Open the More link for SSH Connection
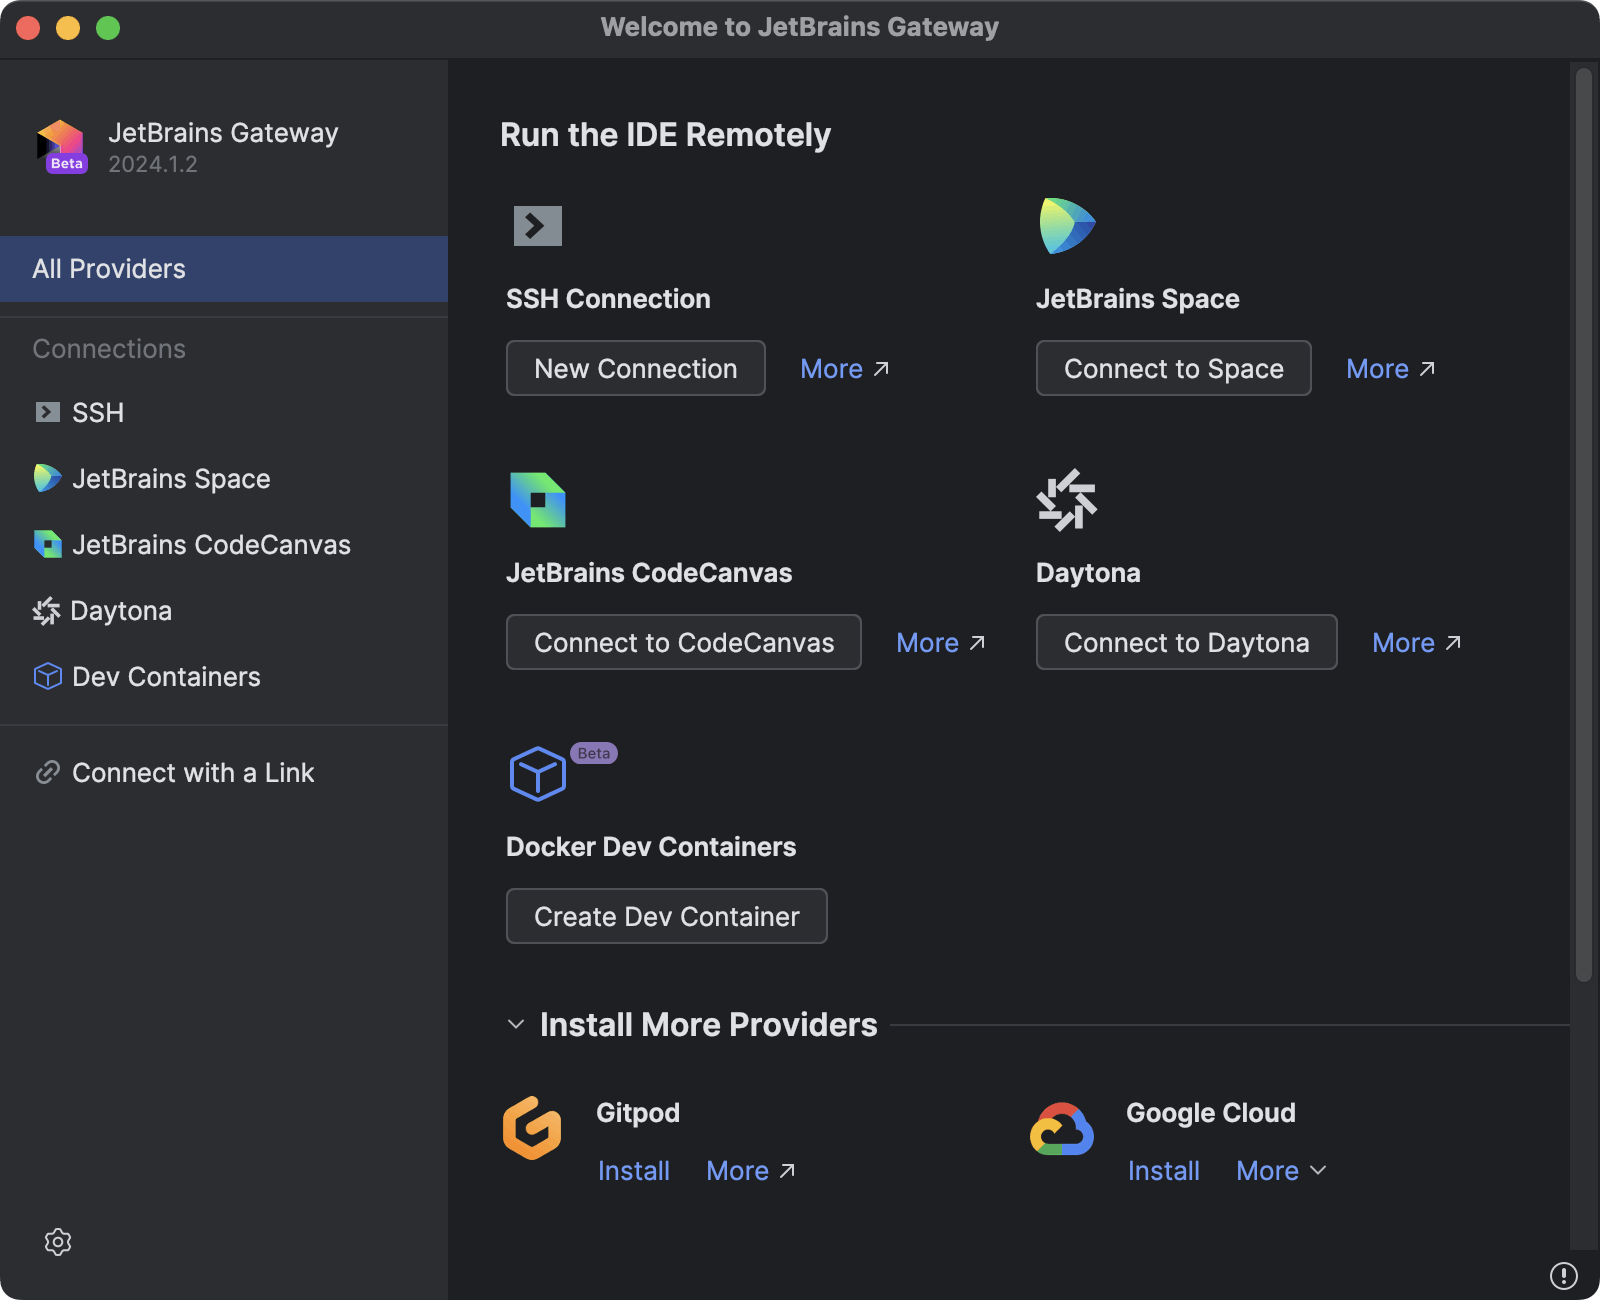1600x1300 pixels. (845, 369)
